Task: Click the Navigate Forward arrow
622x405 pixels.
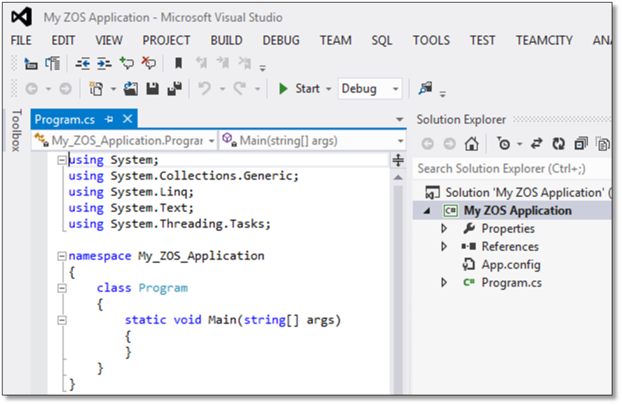Action: (x=65, y=89)
